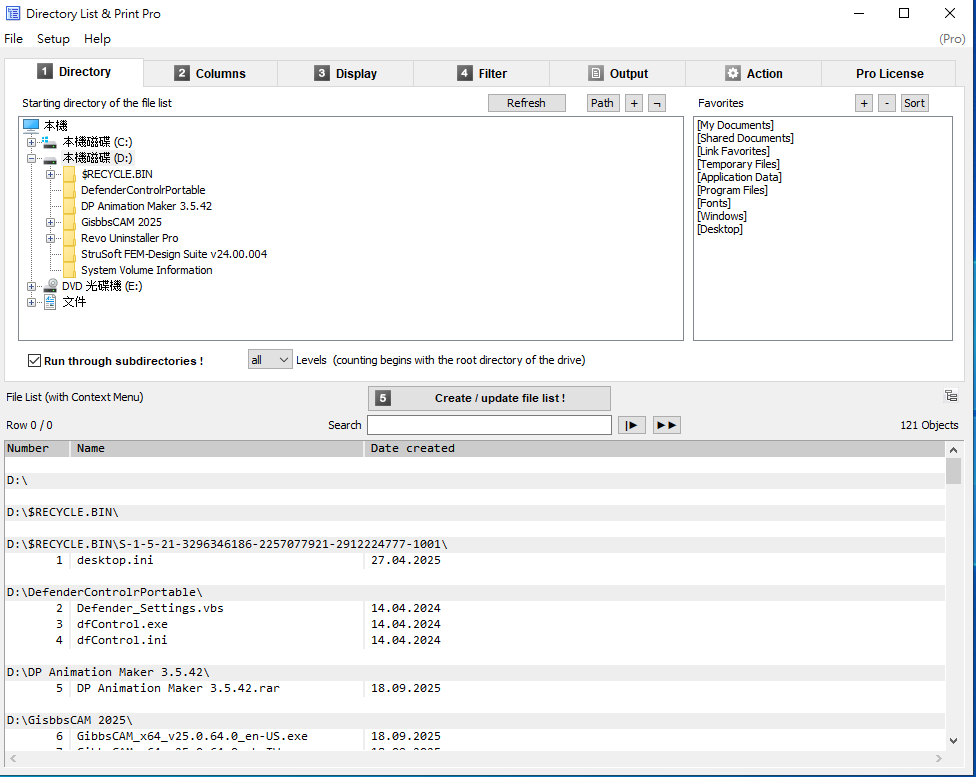
Task: Select [Desktop] in Favorites
Action: click(x=720, y=229)
